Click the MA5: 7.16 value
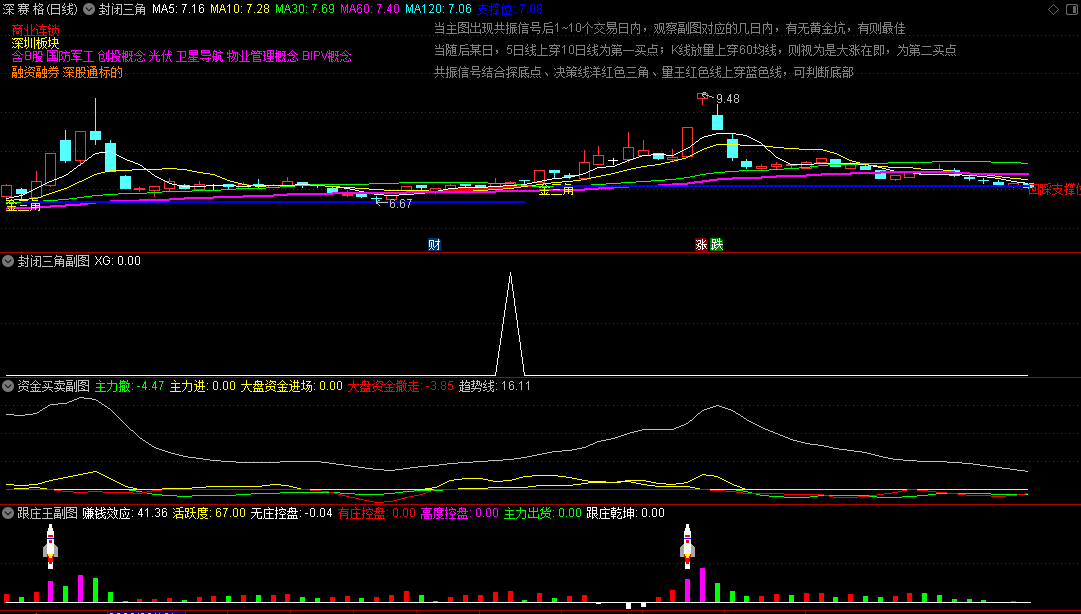 pyautogui.click(x=178, y=9)
